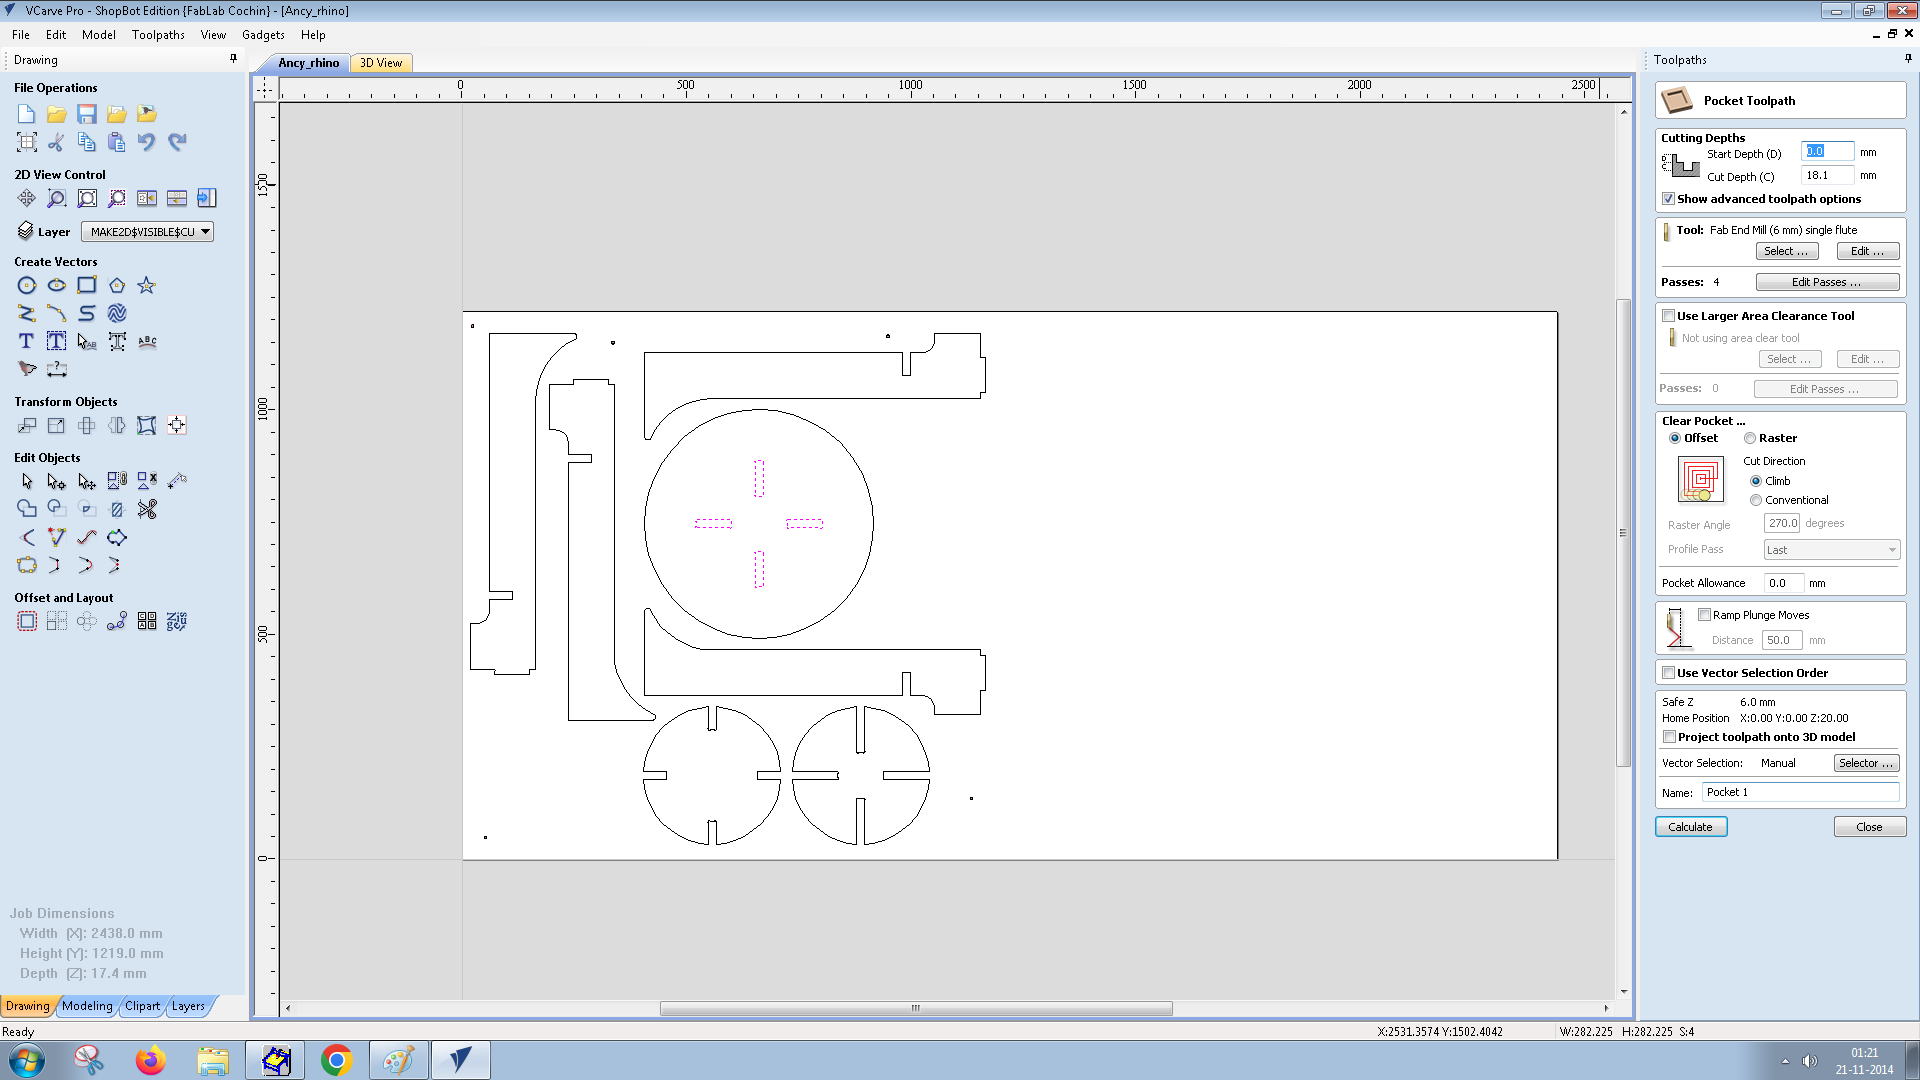The width and height of the screenshot is (1920, 1080).
Task: Switch to the 3D View tab
Action: 381,63
